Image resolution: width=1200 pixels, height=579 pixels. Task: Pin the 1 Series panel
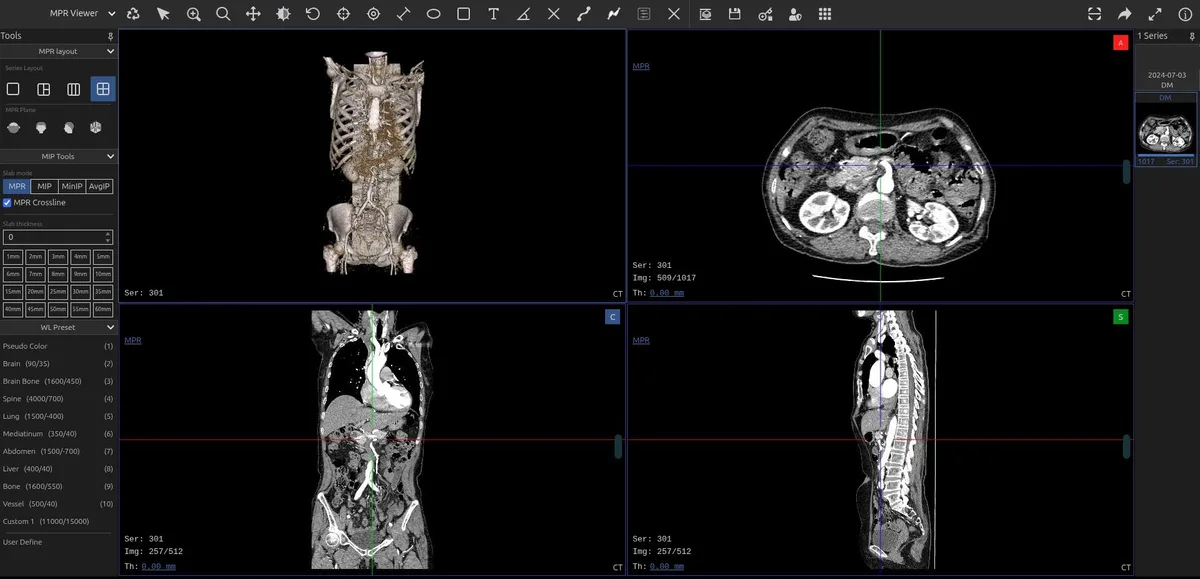(x=1191, y=36)
